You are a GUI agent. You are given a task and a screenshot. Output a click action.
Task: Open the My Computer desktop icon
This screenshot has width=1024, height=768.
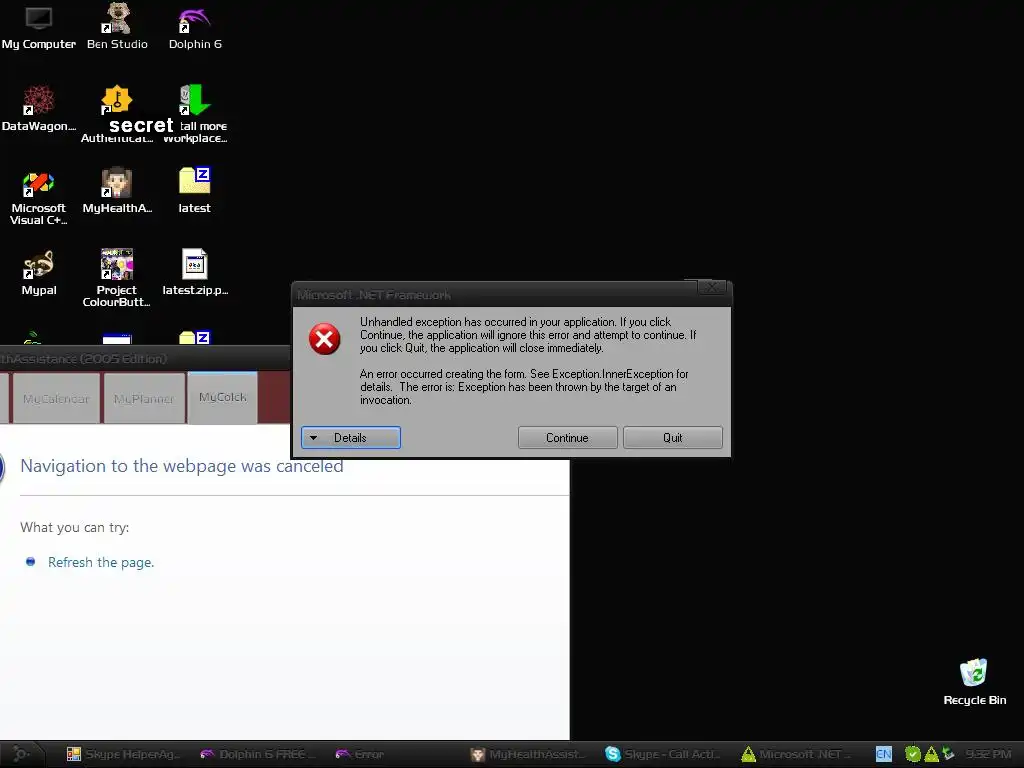(39, 27)
